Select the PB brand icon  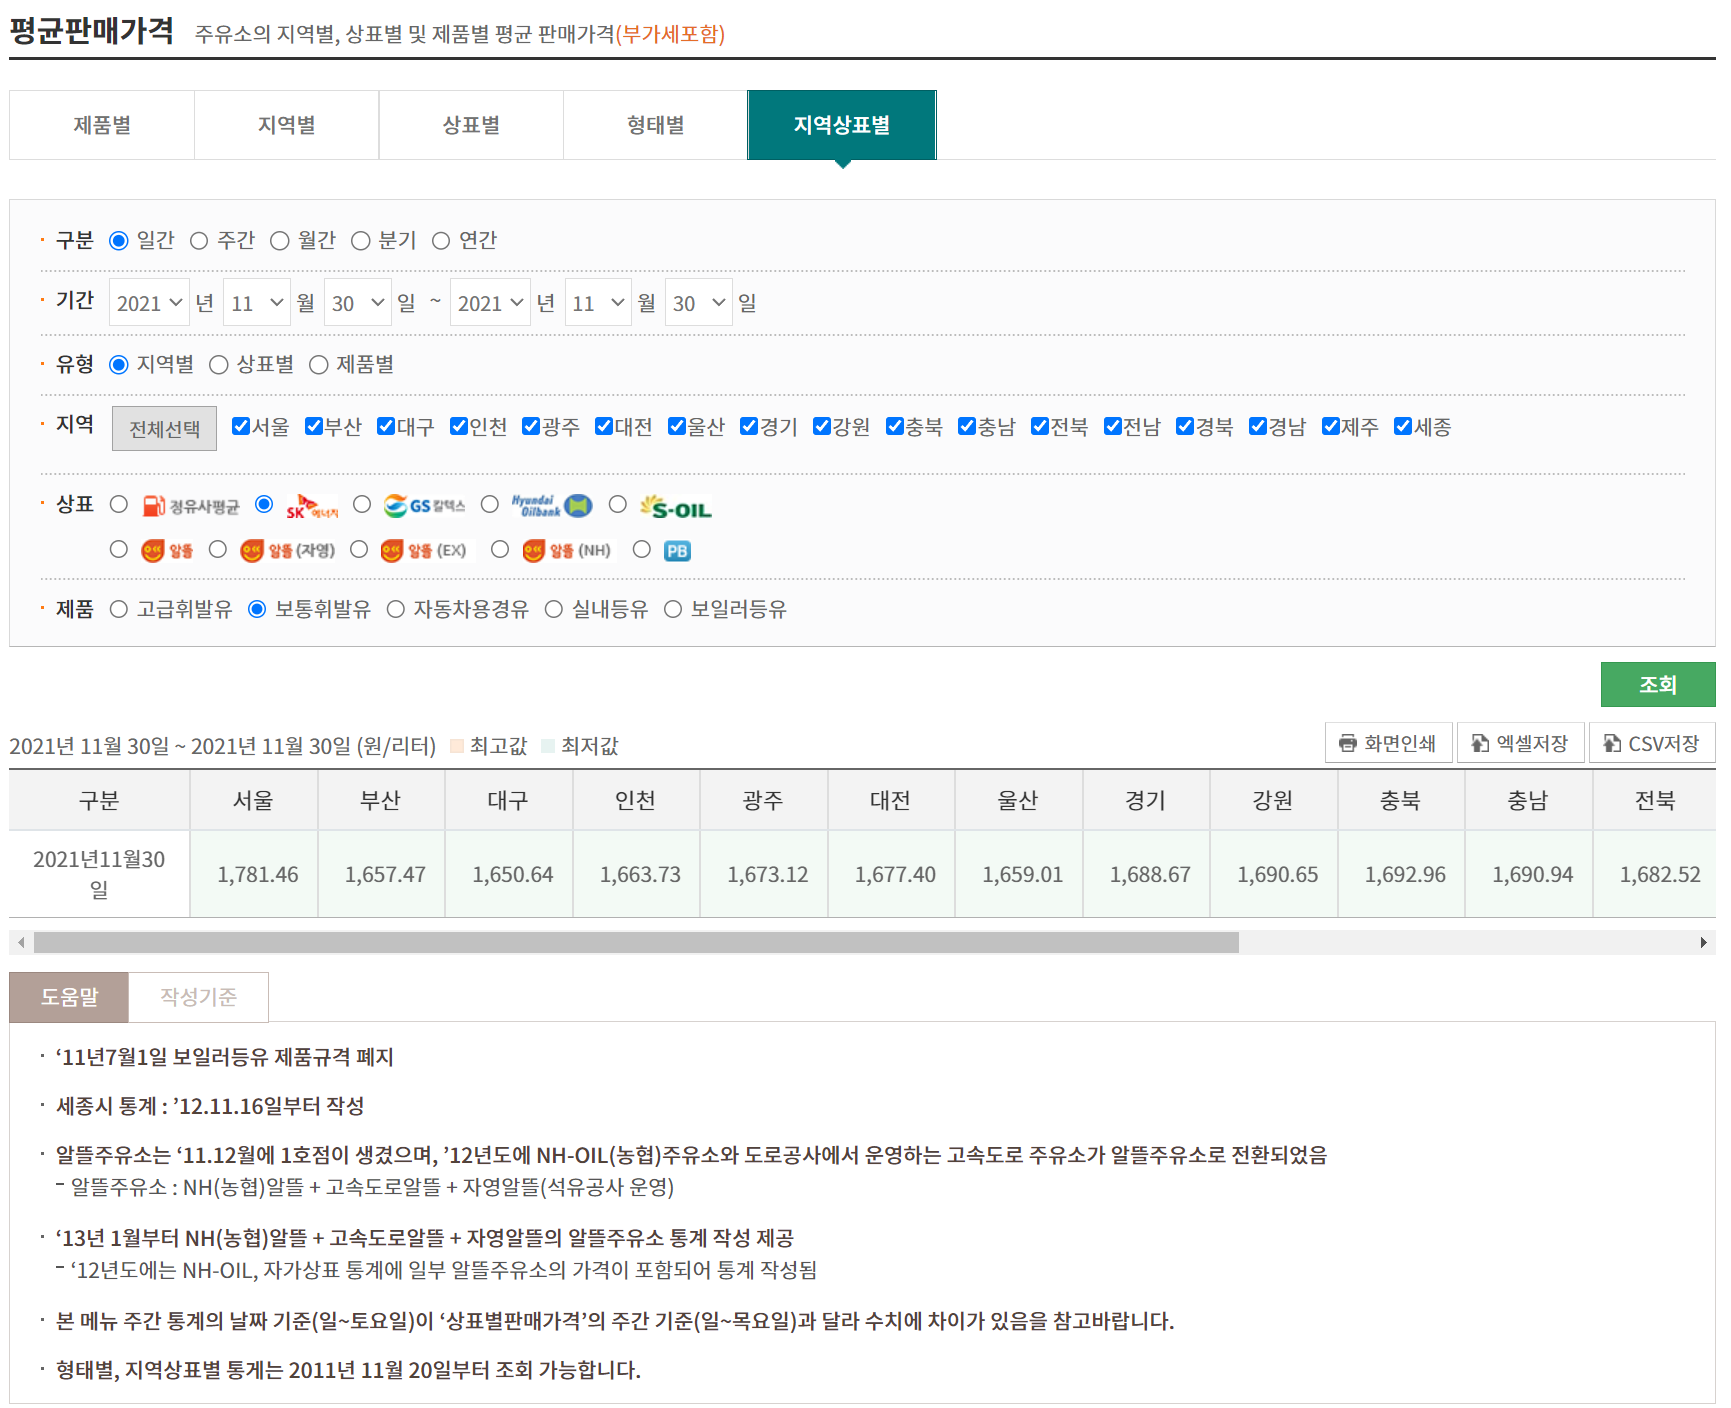click(x=677, y=551)
